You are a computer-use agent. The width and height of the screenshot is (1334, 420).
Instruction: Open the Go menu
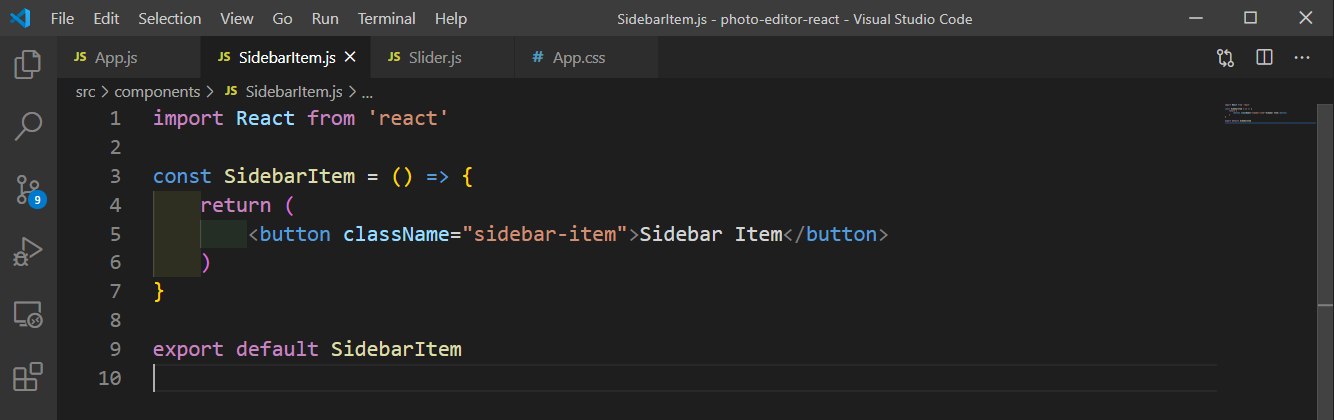(283, 19)
